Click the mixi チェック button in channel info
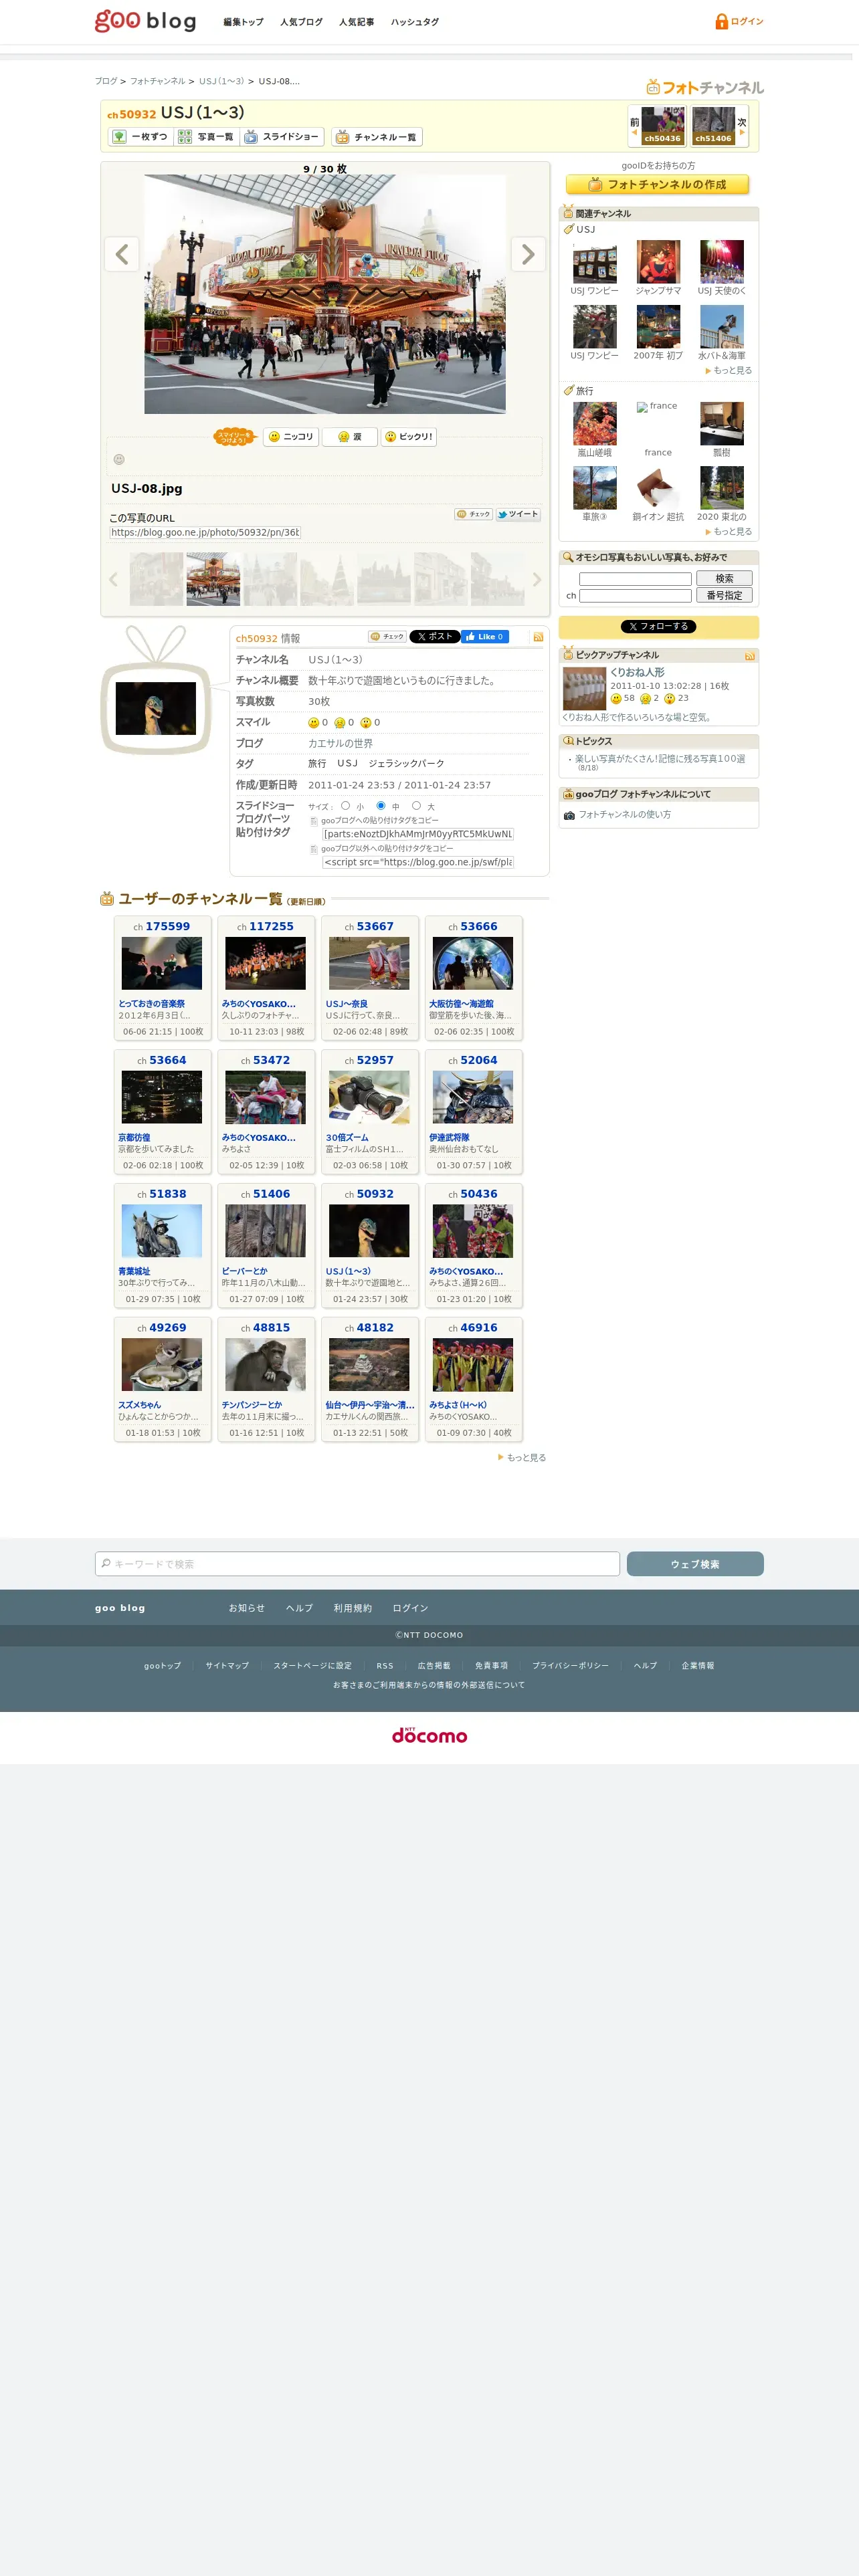 pos(387,636)
